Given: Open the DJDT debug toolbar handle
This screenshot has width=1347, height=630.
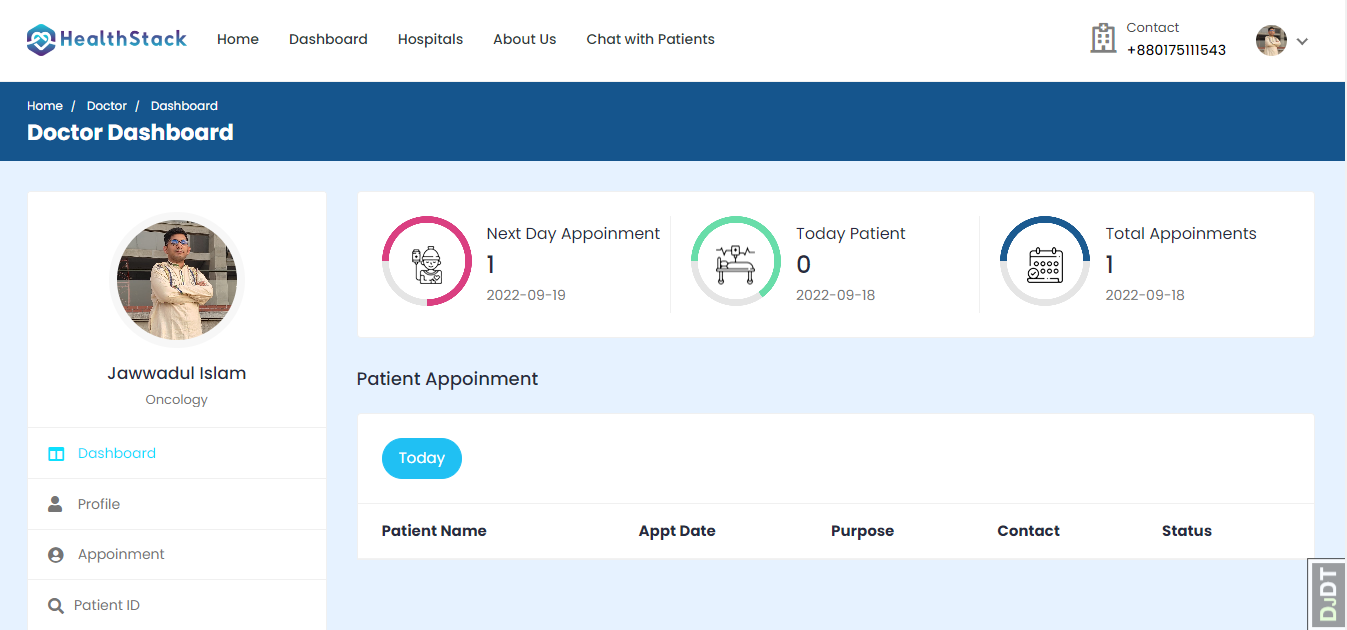Looking at the screenshot, I should [x=1327, y=594].
